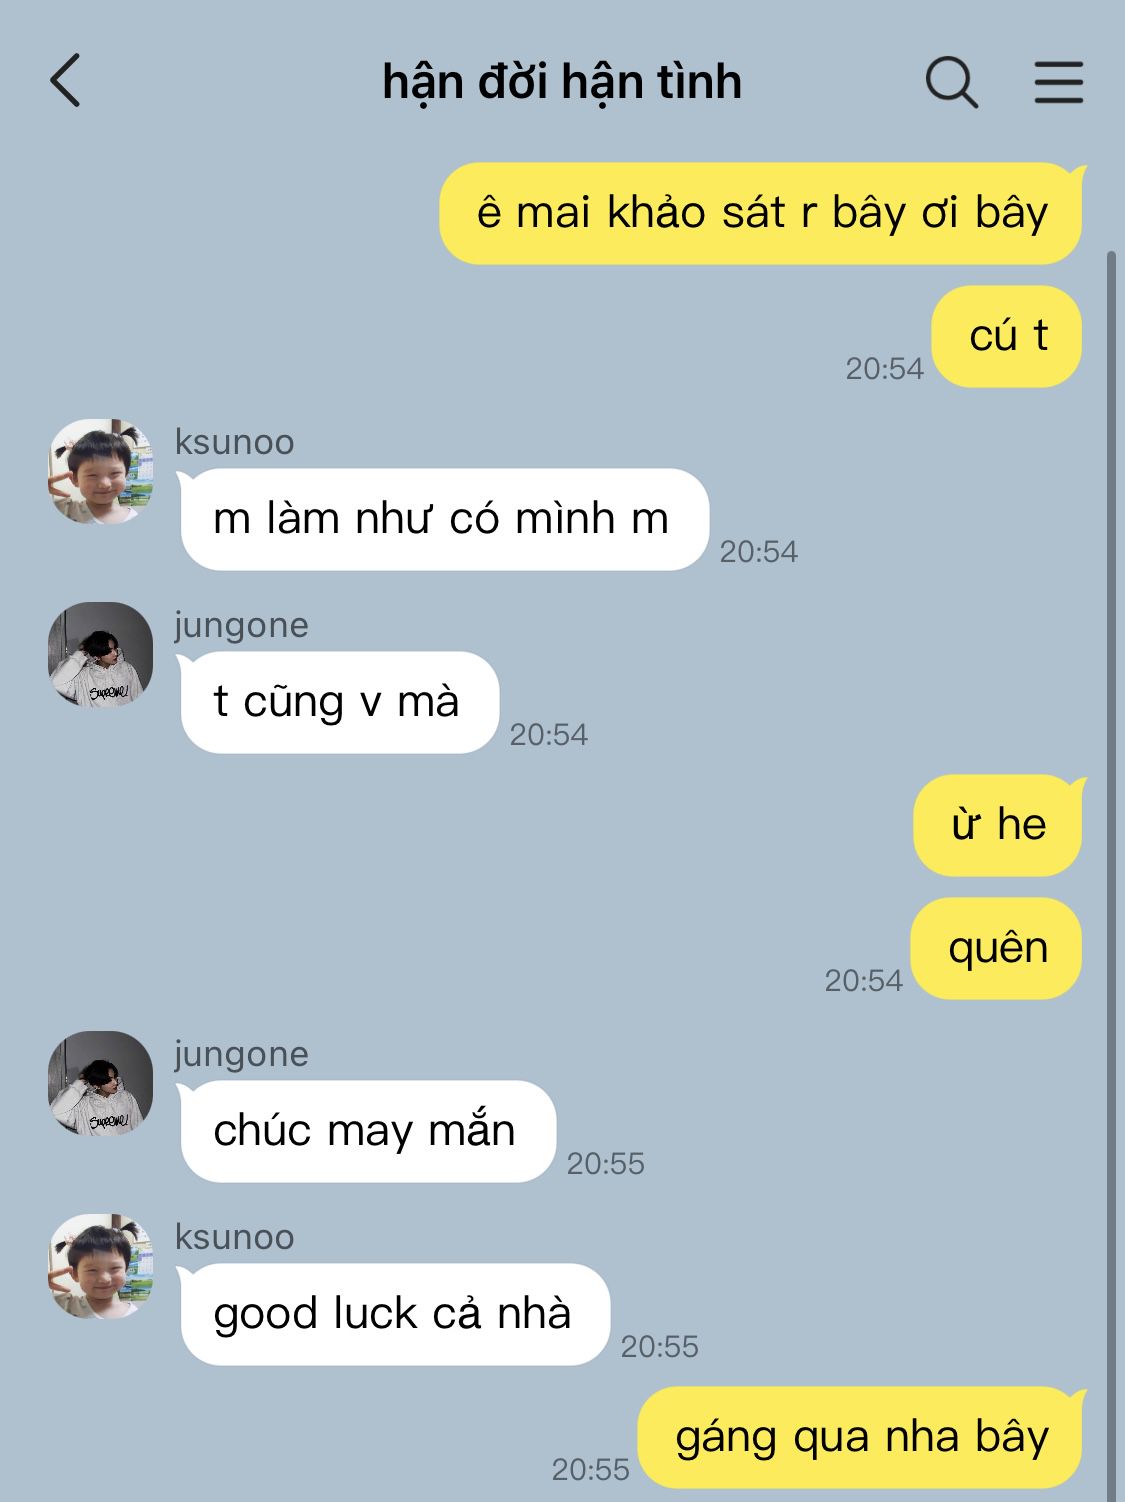The image size is (1125, 1502).
Task: Select the 'cú t' message bubble
Action: click(x=1008, y=337)
